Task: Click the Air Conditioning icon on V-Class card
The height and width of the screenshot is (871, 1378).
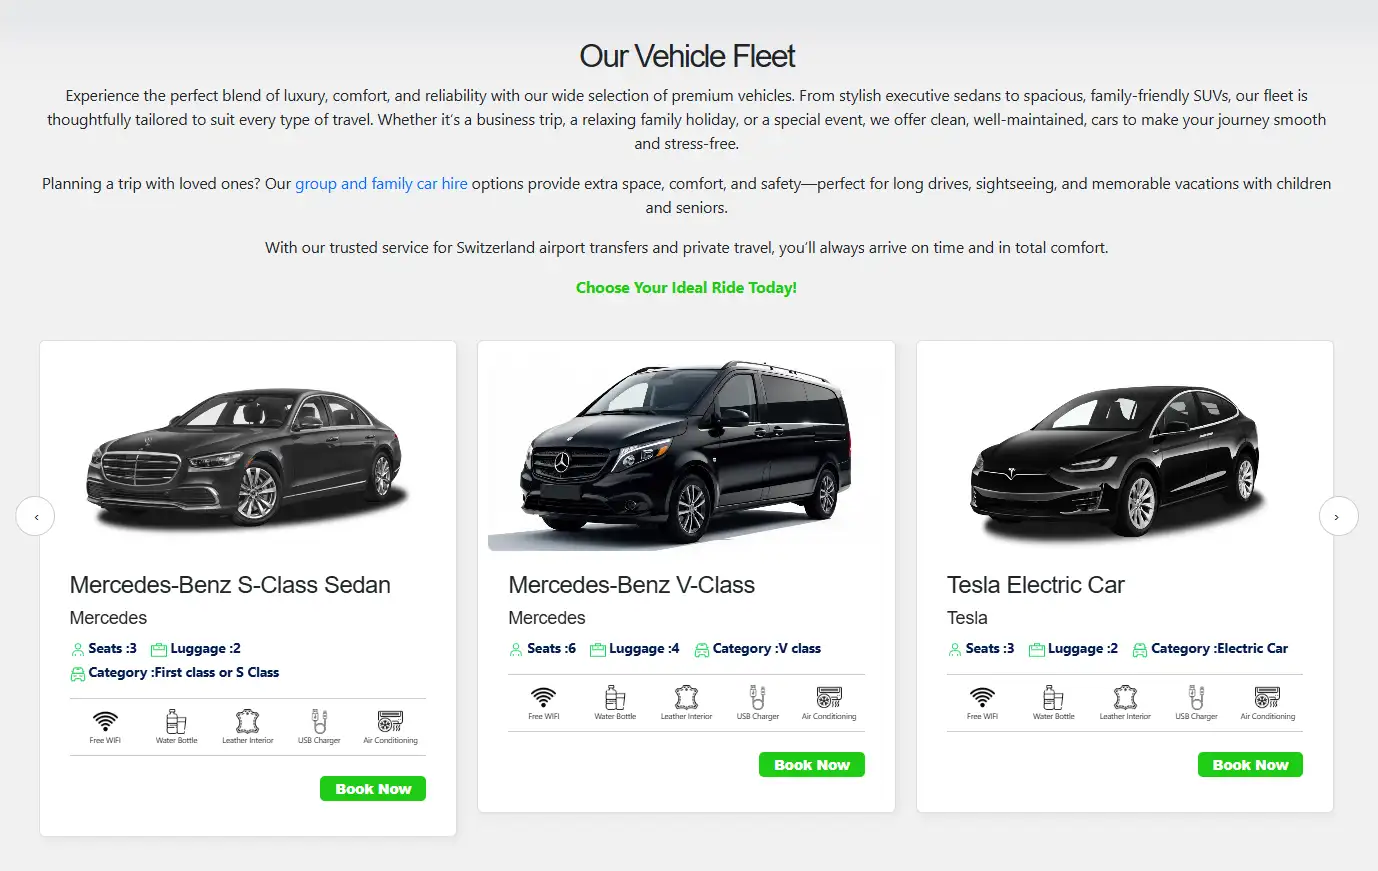Action: (x=829, y=697)
